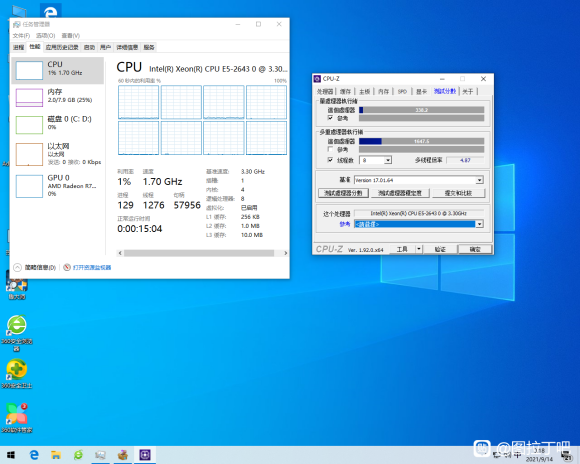The image size is (580, 464).
Task: Click resource monitor icon beside link
Action: point(67,267)
